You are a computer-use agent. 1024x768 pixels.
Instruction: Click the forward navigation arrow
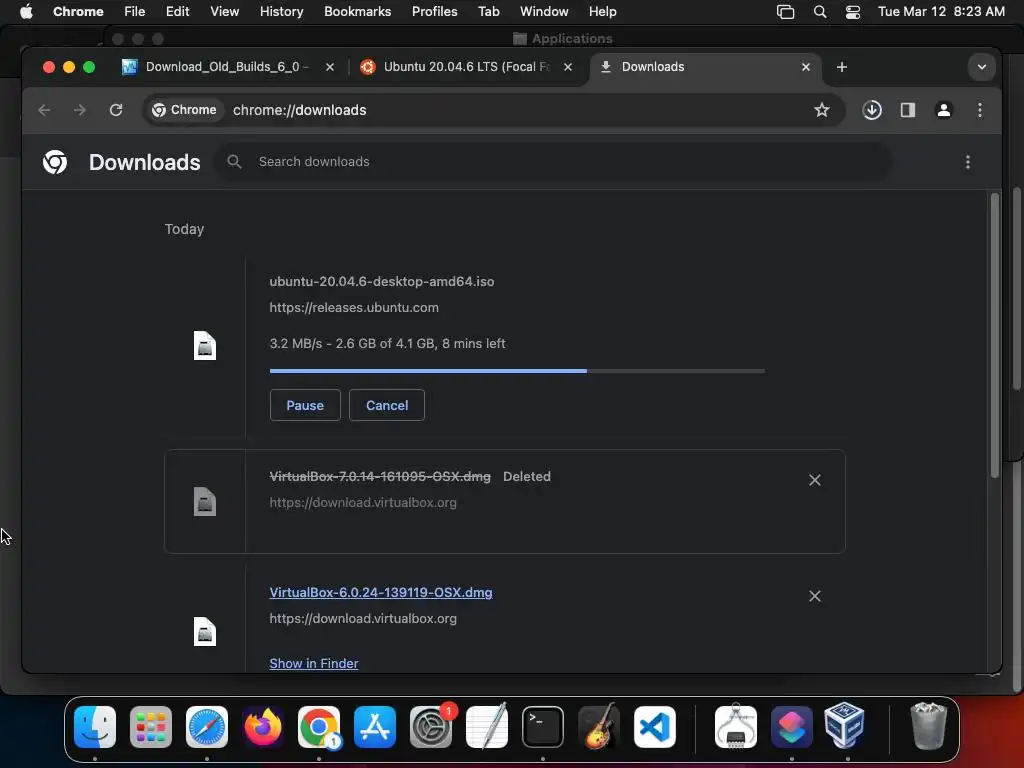pyautogui.click(x=80, y=110)
